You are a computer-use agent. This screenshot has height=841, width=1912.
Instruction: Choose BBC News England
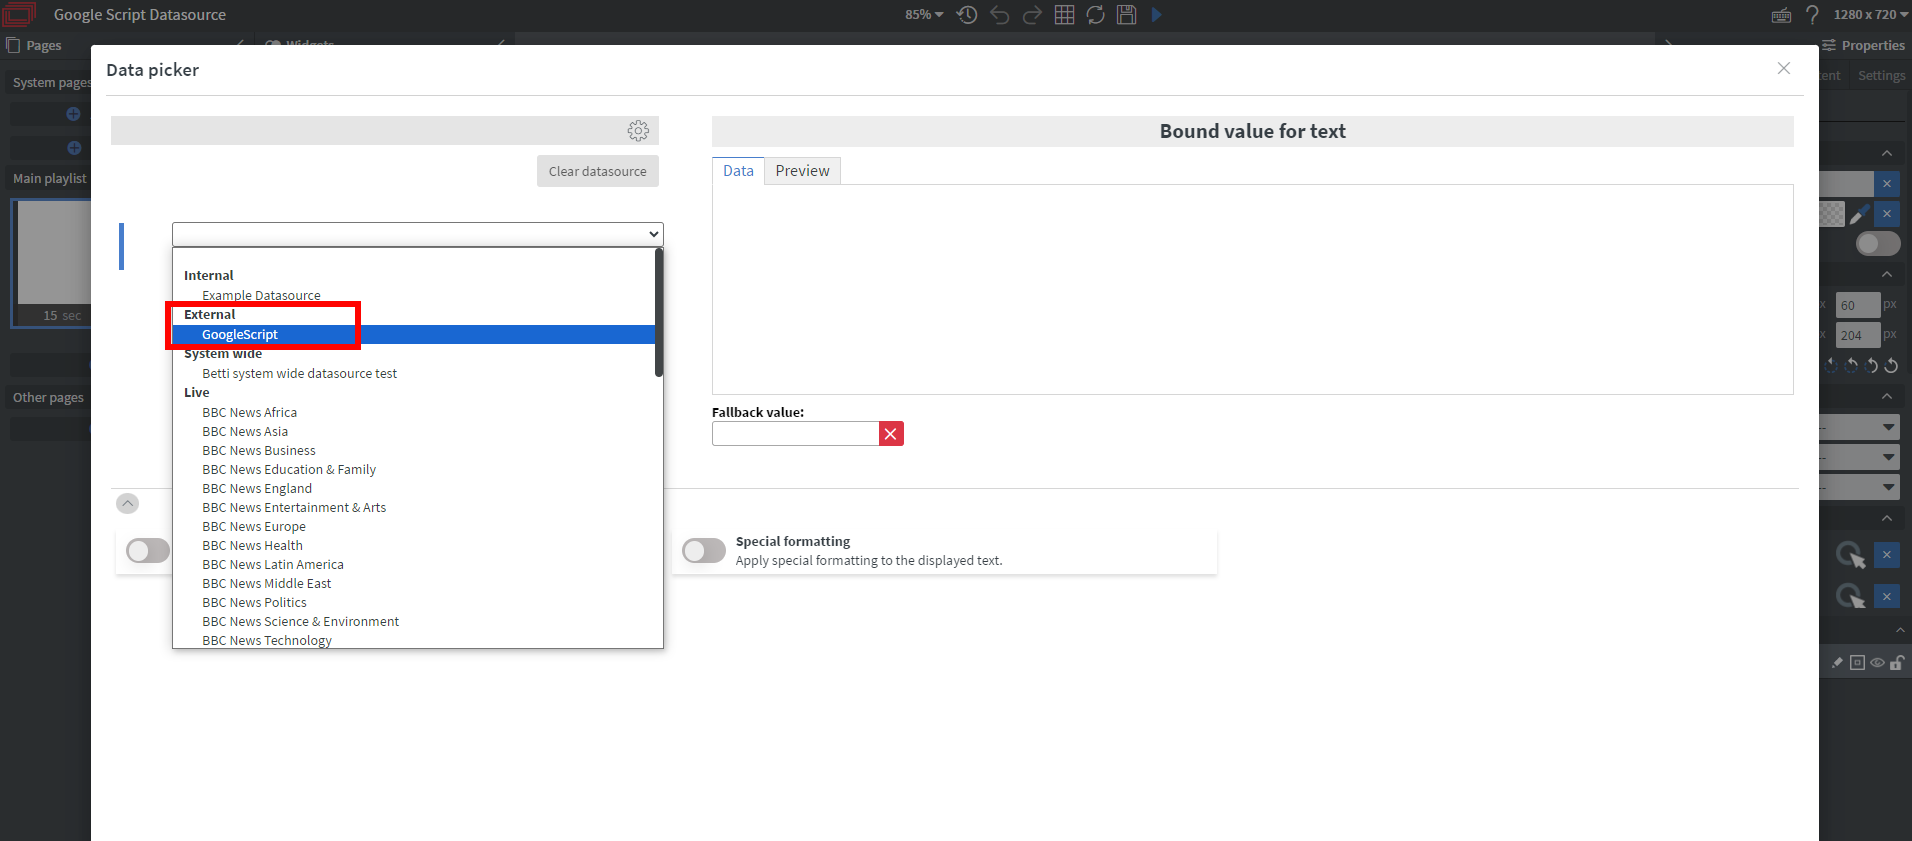(257, 488)
